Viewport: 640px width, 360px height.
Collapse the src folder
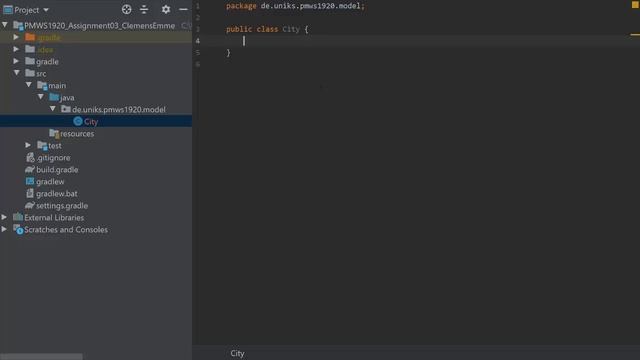[17, 73]
